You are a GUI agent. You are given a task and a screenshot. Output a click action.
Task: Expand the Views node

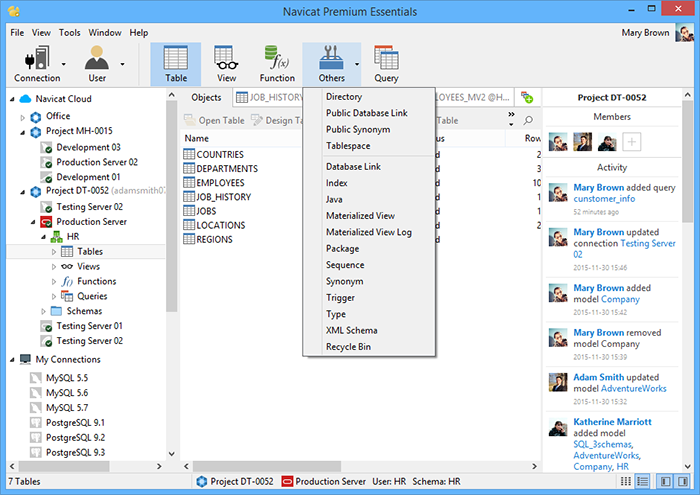[x=54, y=267]
